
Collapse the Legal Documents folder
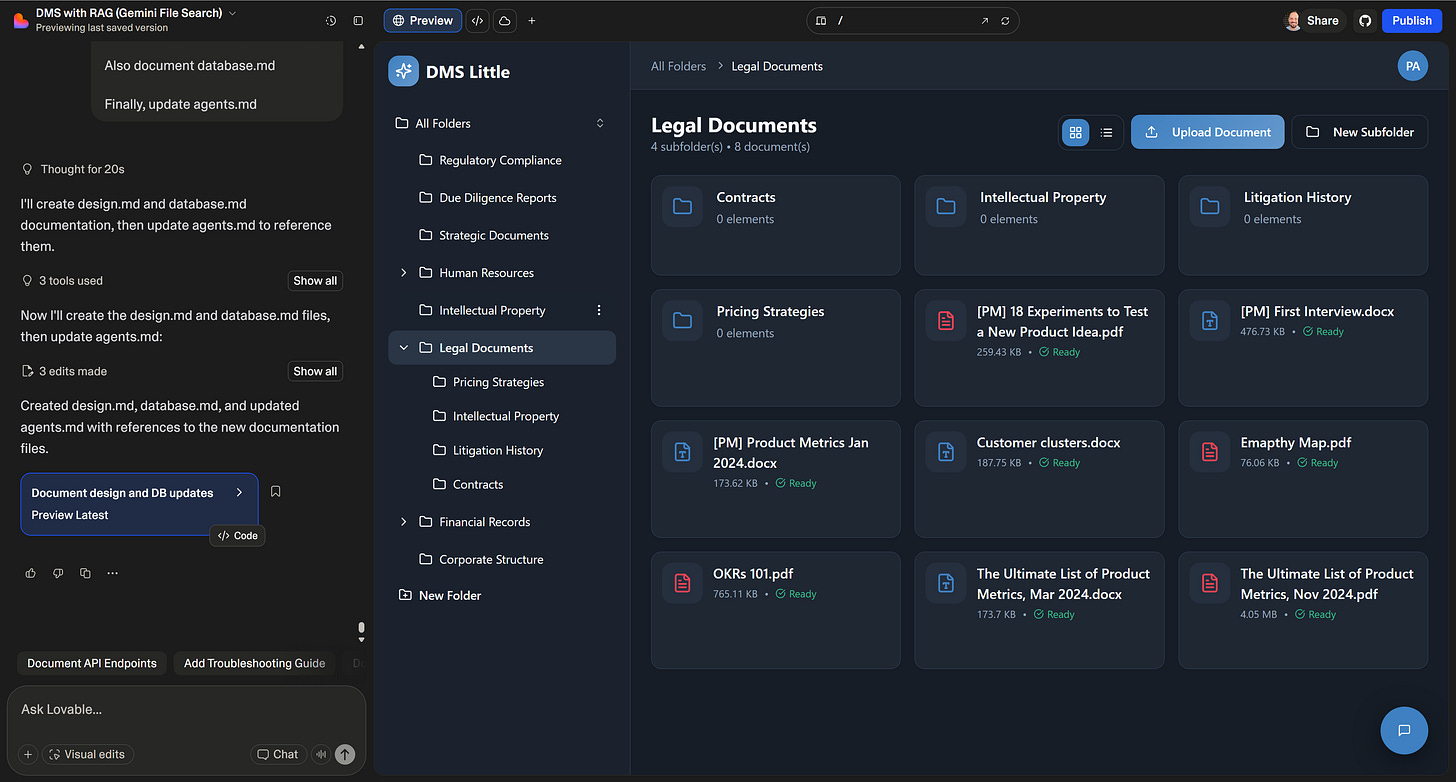403,347
